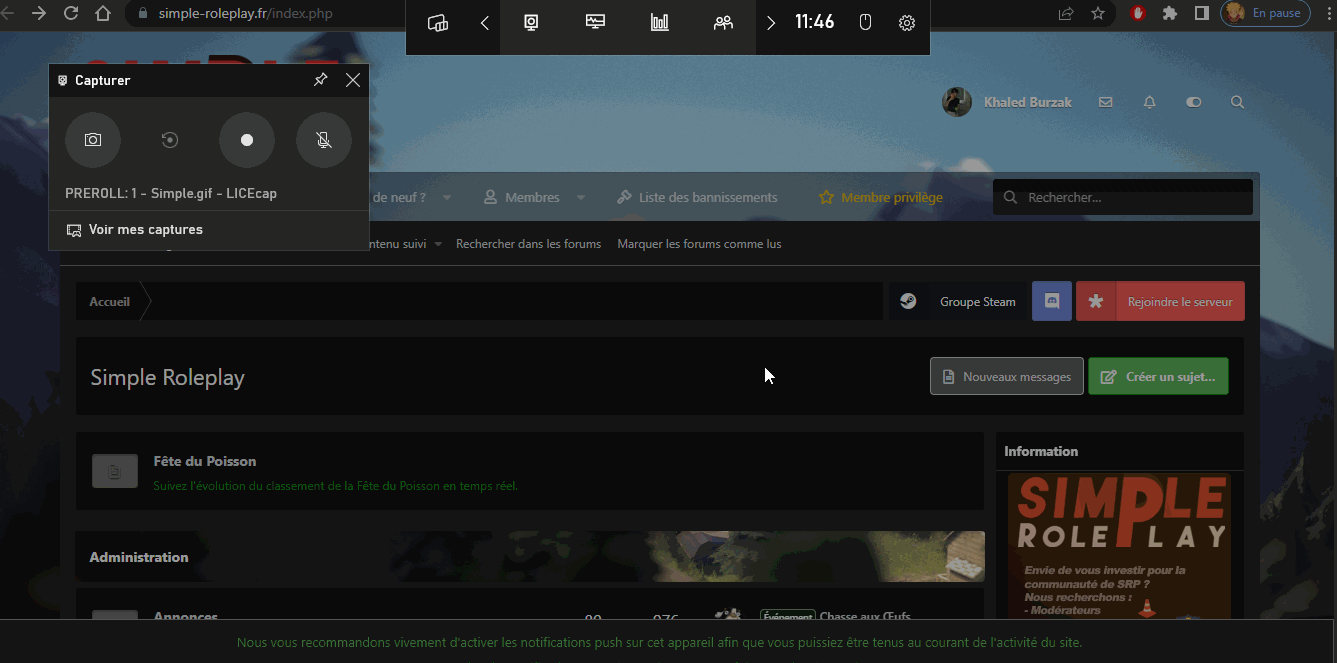Screen dimensions: 1337x663
Task: Click the Information sidebar heading
Action: pyautogui.click(x=1041, y=451)
